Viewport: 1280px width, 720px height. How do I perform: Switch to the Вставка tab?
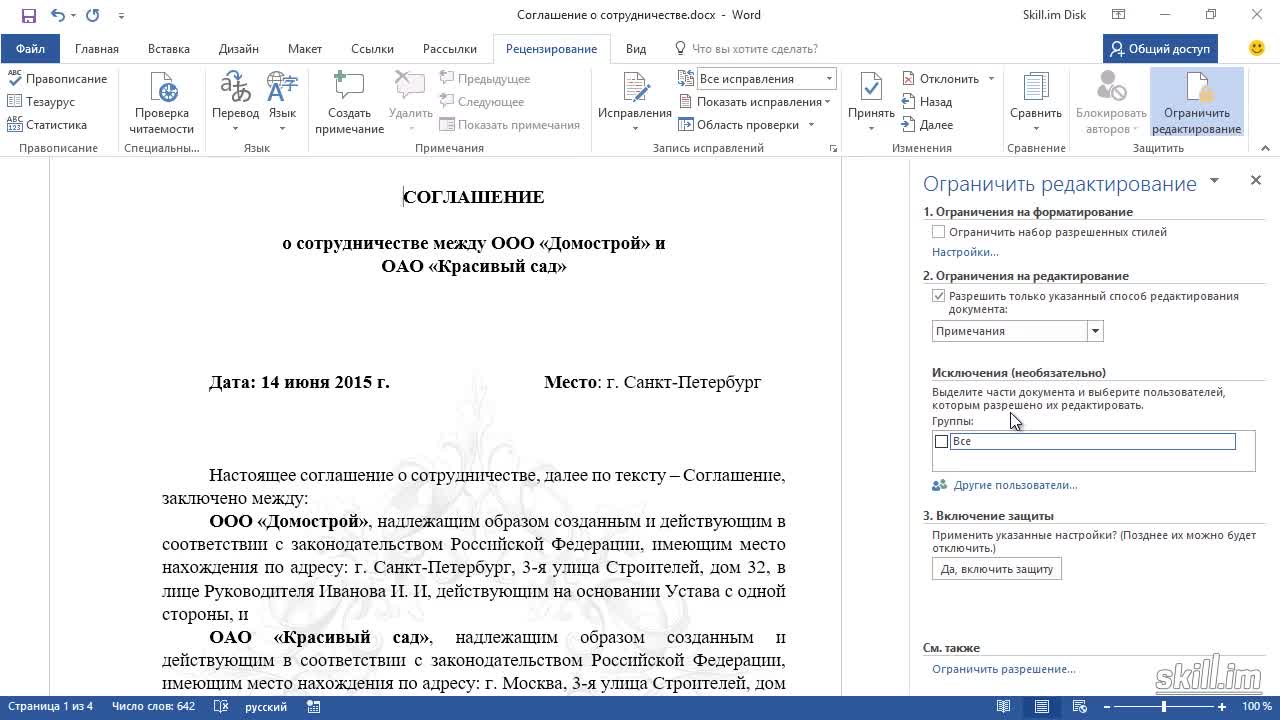(168, 48)
